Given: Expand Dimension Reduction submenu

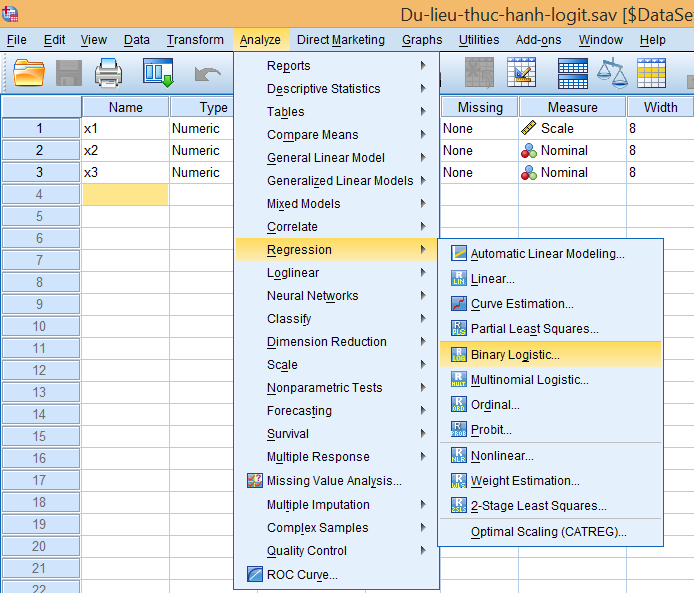Looking at the screenshot, I should coord(337,342).
